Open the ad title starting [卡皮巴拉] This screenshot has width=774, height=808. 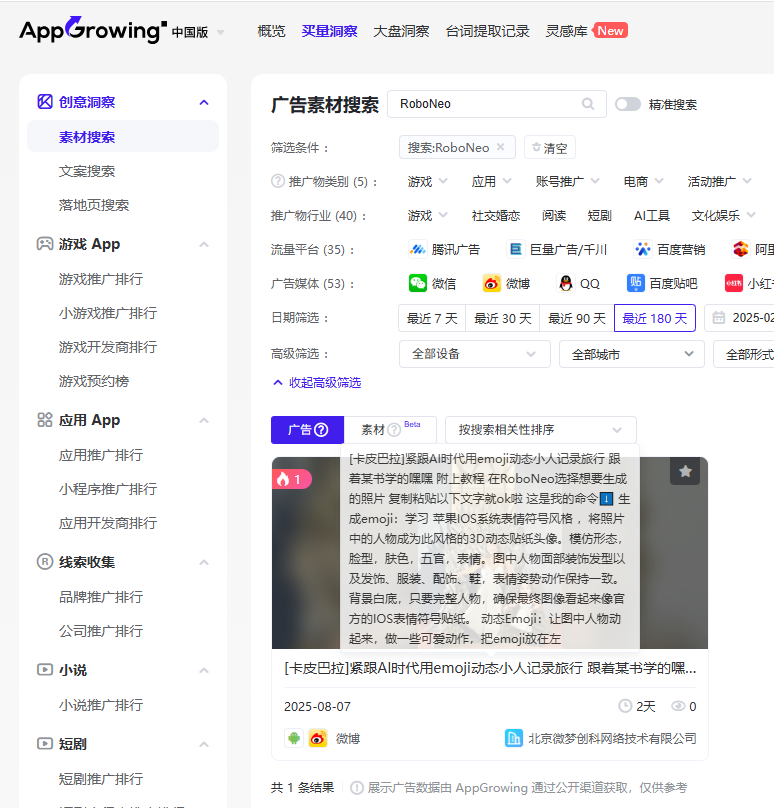tap(490, 668)
